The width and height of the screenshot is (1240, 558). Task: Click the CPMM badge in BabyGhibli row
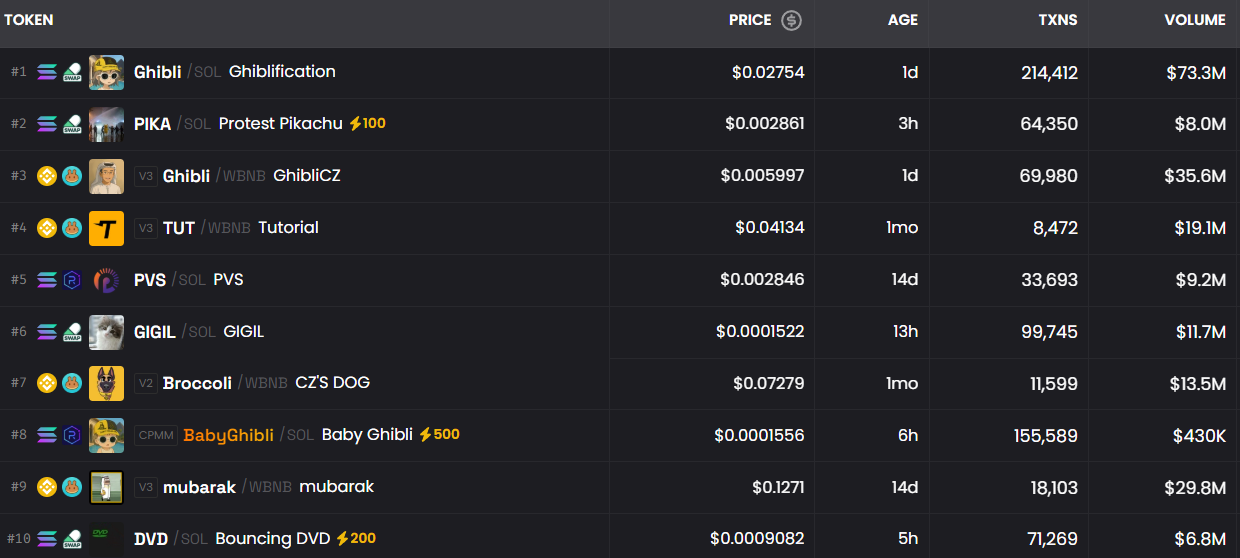[155, 435]
